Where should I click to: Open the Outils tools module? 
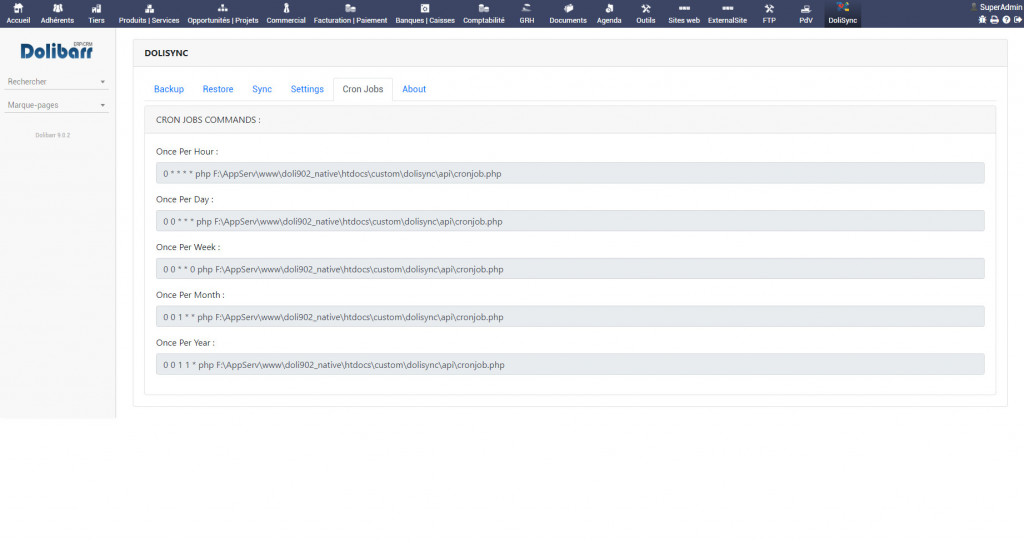pos(646,13)
